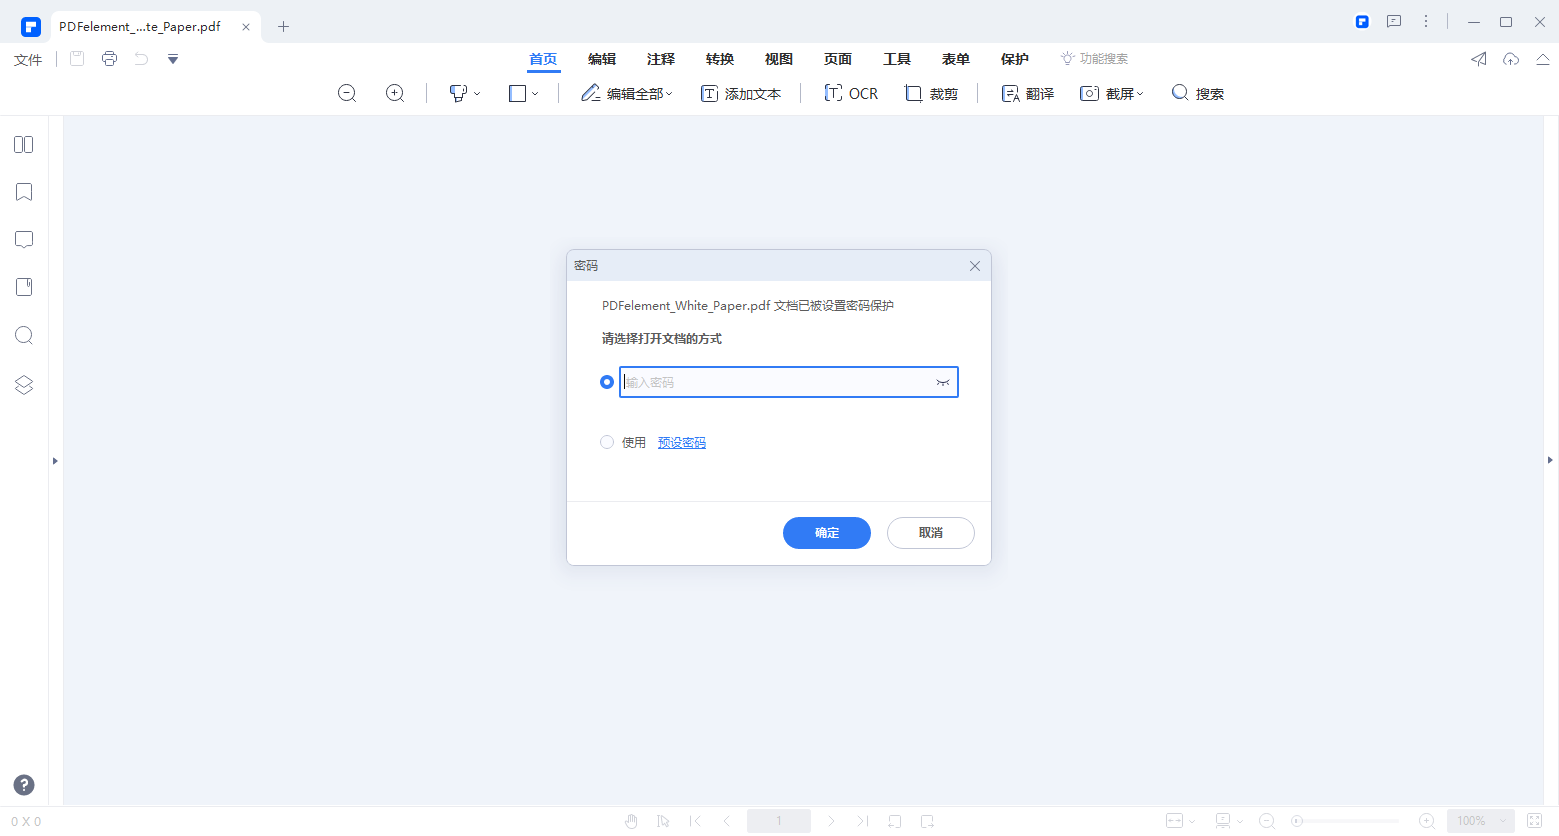The image size is (1559, 836).
Task: Select the enter password radio option
Action: pyautogui.click(x=606, y=381)
